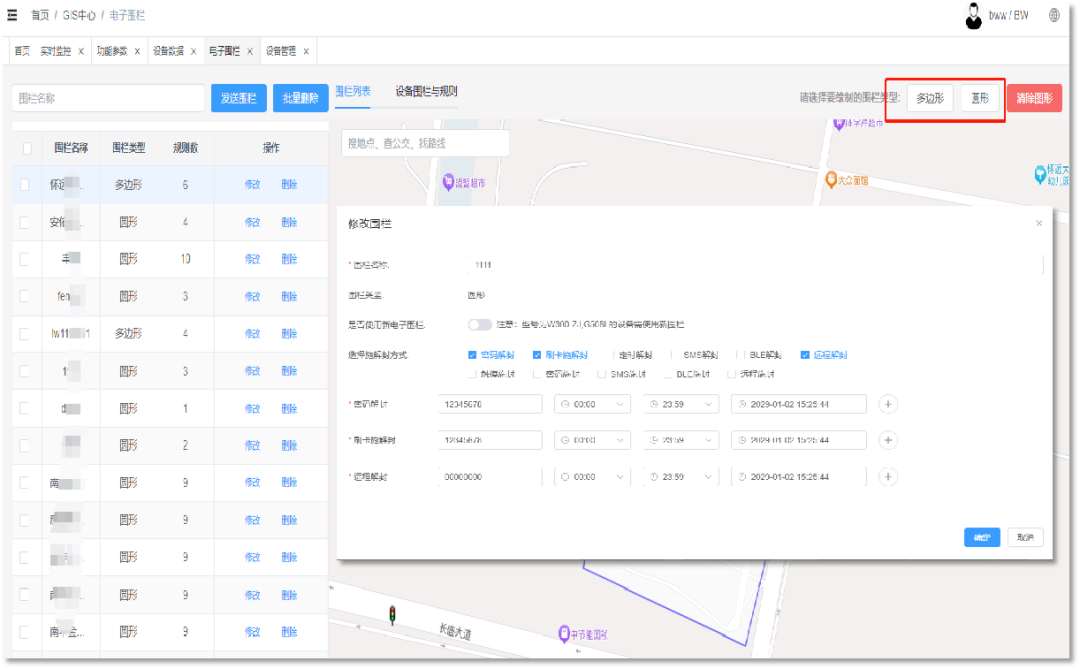Close the 设备数据 tab with its X

pyautogui.click(x=194, y=51)
